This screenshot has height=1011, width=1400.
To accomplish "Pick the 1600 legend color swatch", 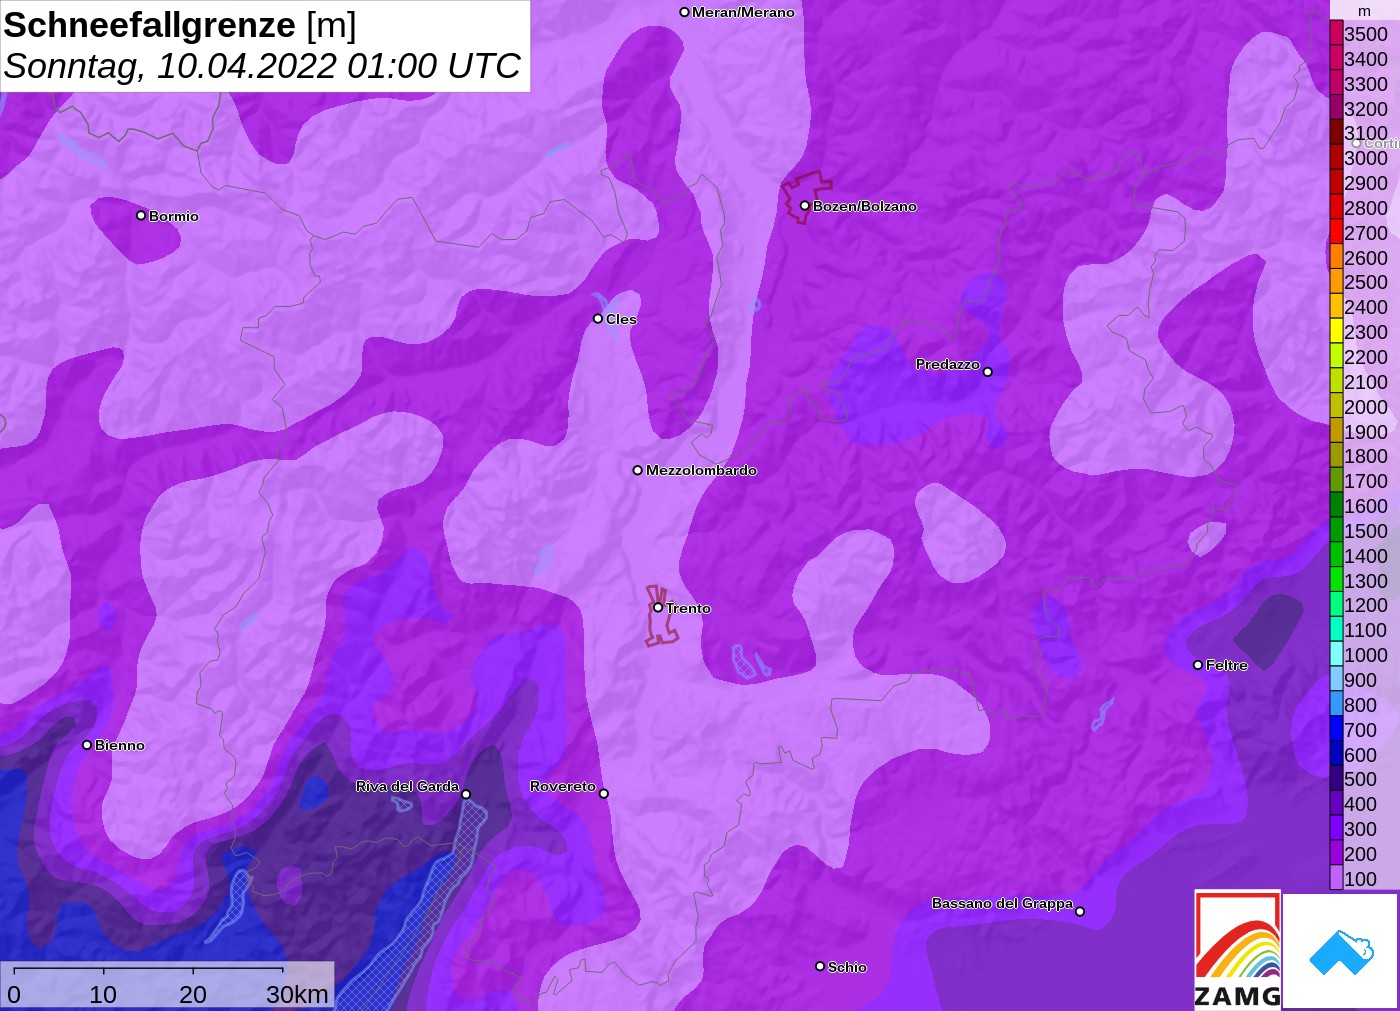I will tap(1336, 505).
